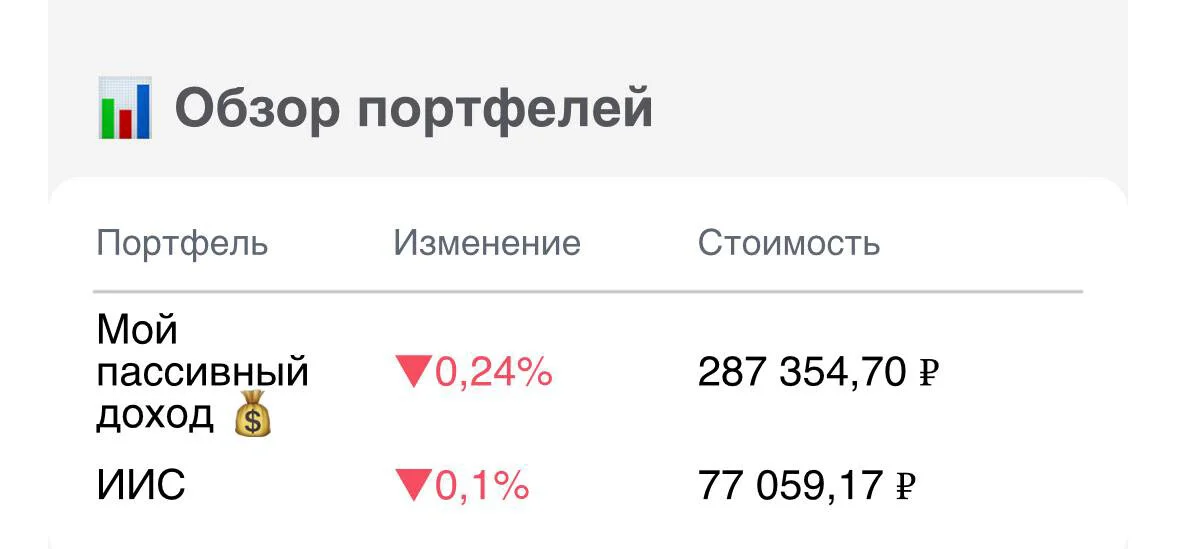This screenshot has height=549, width=1179.
Task: Select the 0,1% change value
Action: [x=482, y=486]
